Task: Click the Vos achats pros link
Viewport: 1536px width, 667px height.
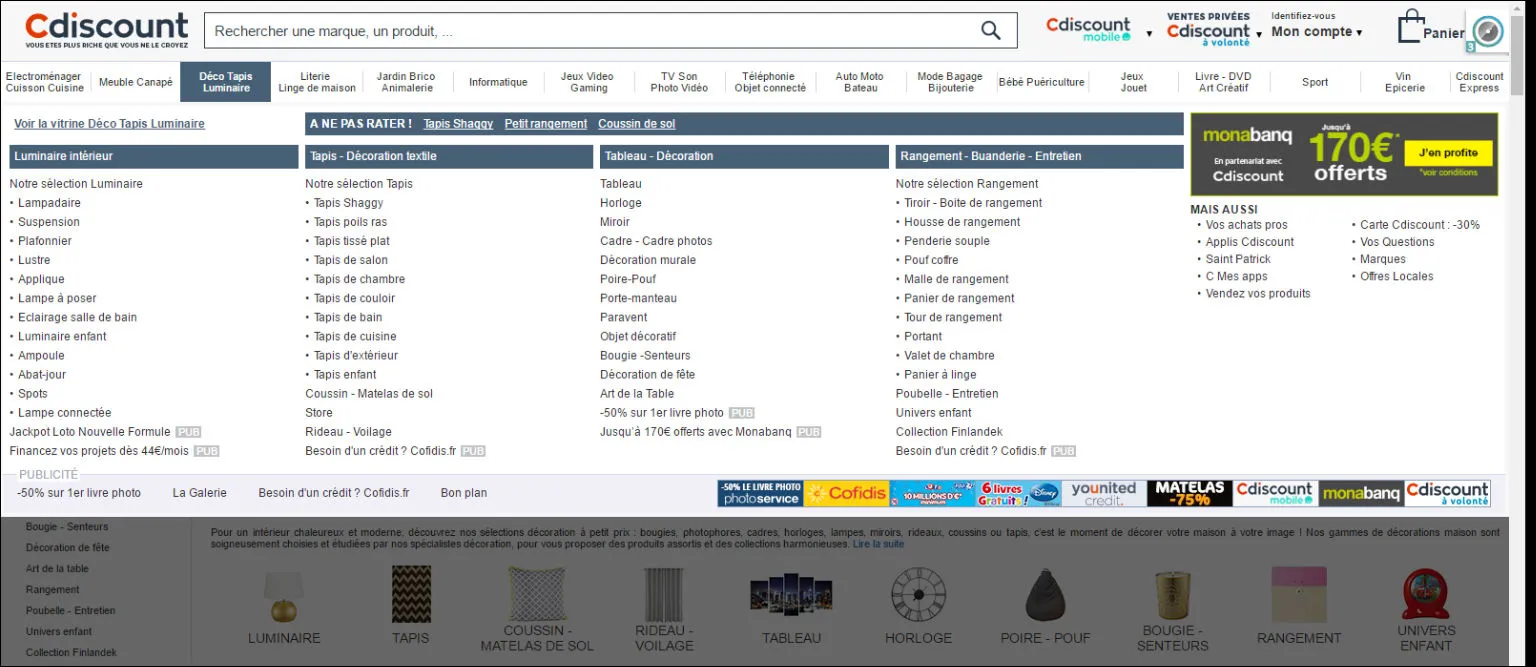Action: (x=1247, y=225)
